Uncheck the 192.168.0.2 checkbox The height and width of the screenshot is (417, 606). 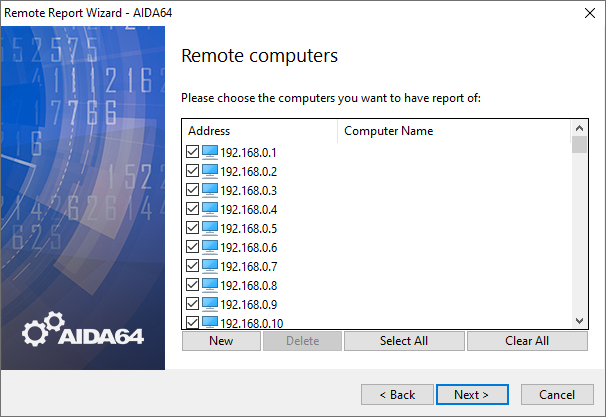click(192, 171)
